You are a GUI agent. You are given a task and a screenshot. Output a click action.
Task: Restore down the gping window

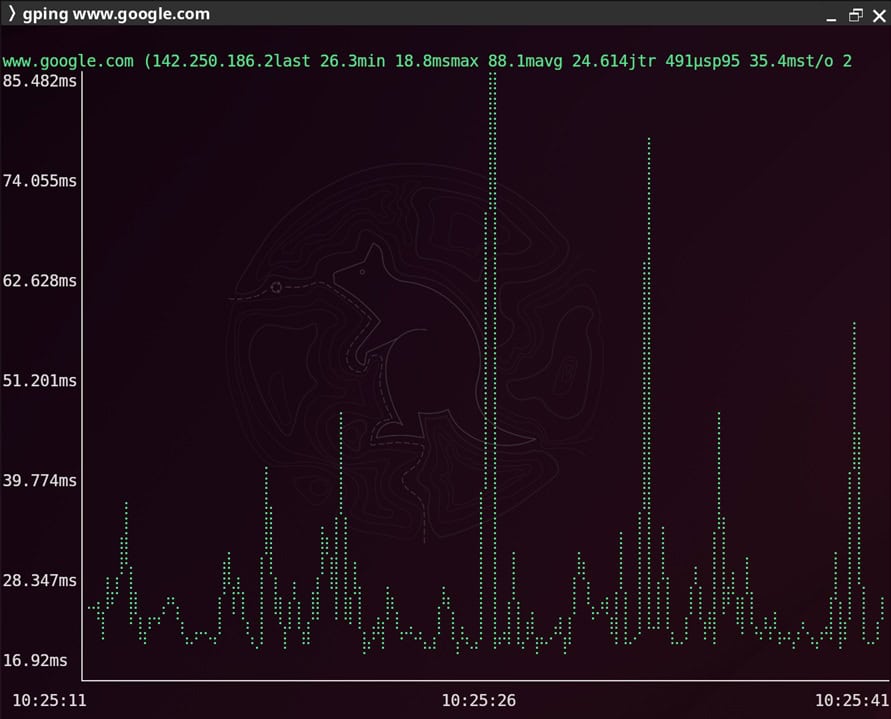[855, 15]
